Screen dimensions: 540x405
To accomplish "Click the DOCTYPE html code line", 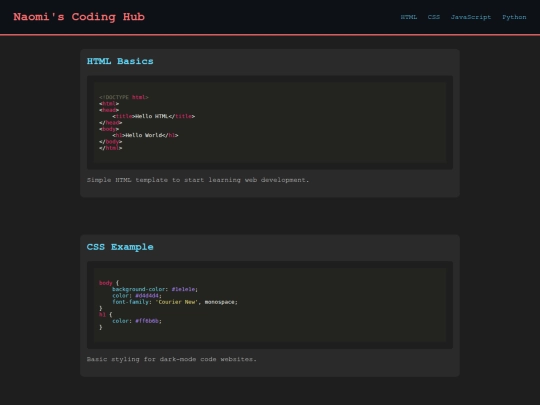I will [x=124, y=97].
